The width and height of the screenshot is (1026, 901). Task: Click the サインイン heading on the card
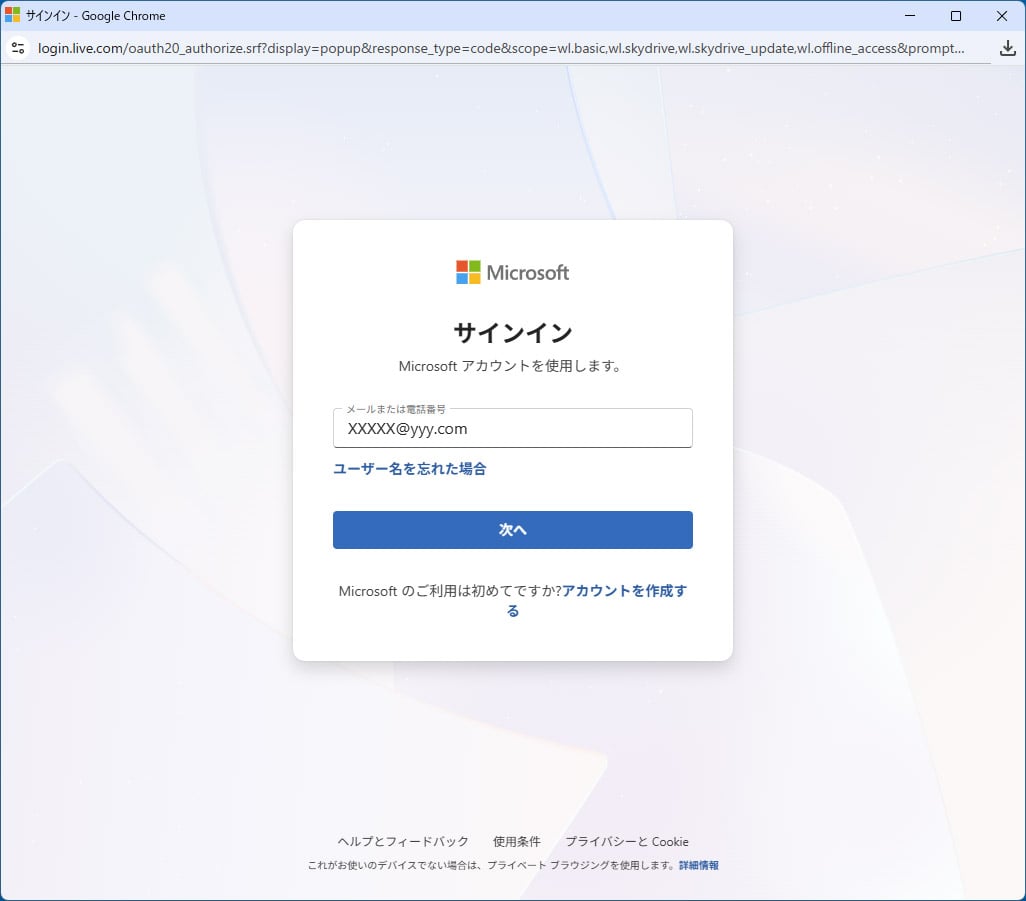[512, 332]
